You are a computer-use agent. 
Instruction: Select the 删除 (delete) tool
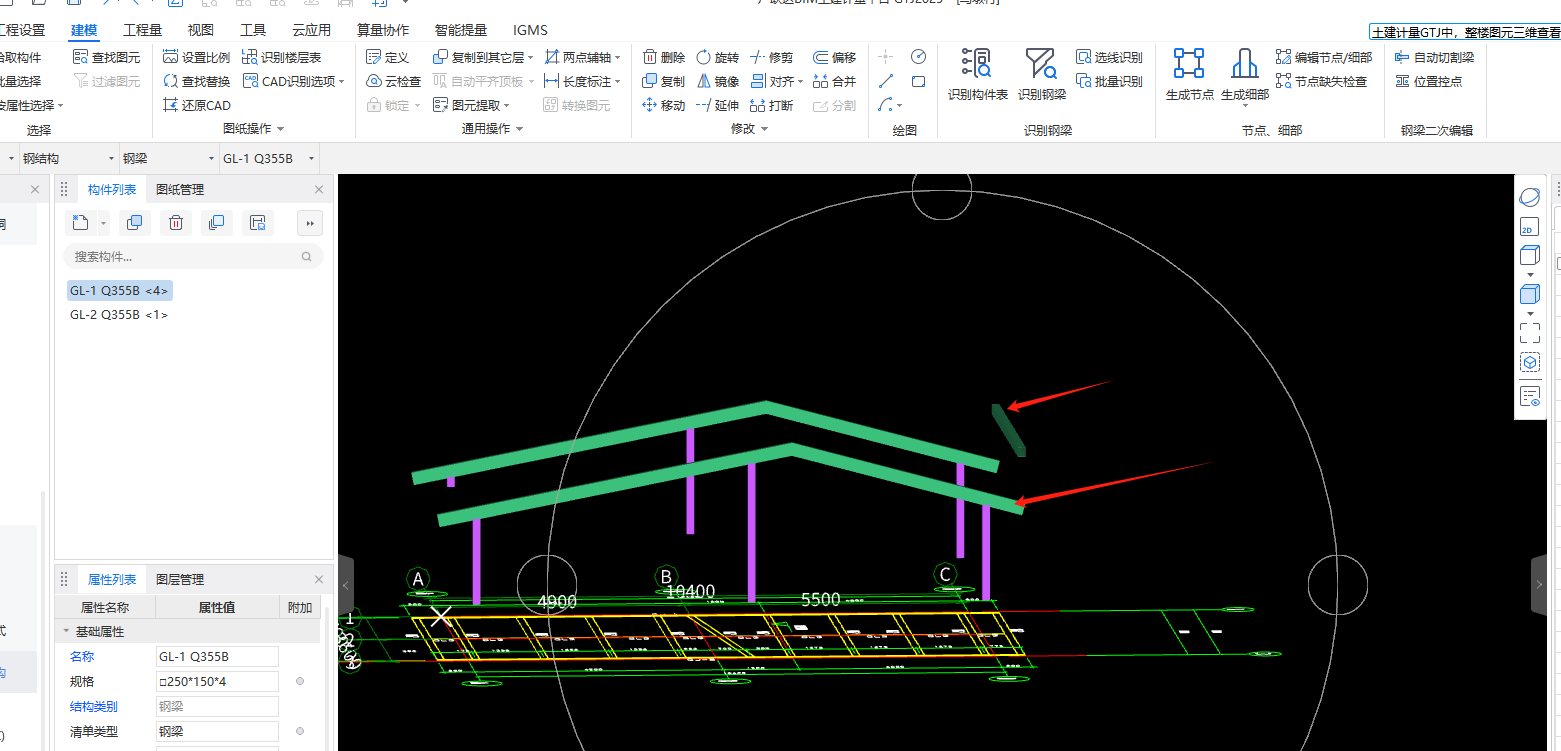point(664,58)
